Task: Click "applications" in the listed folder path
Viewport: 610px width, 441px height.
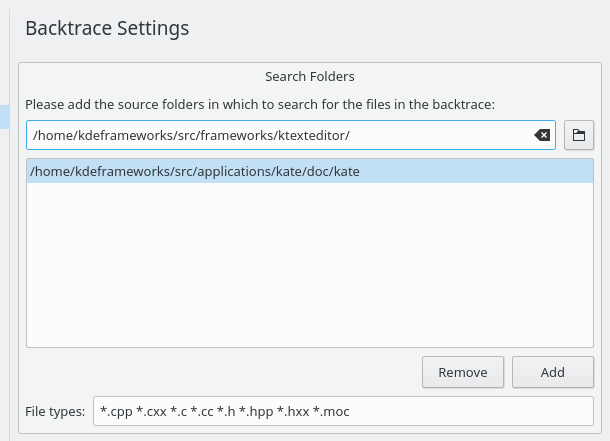Action: [x=230, y=171]
